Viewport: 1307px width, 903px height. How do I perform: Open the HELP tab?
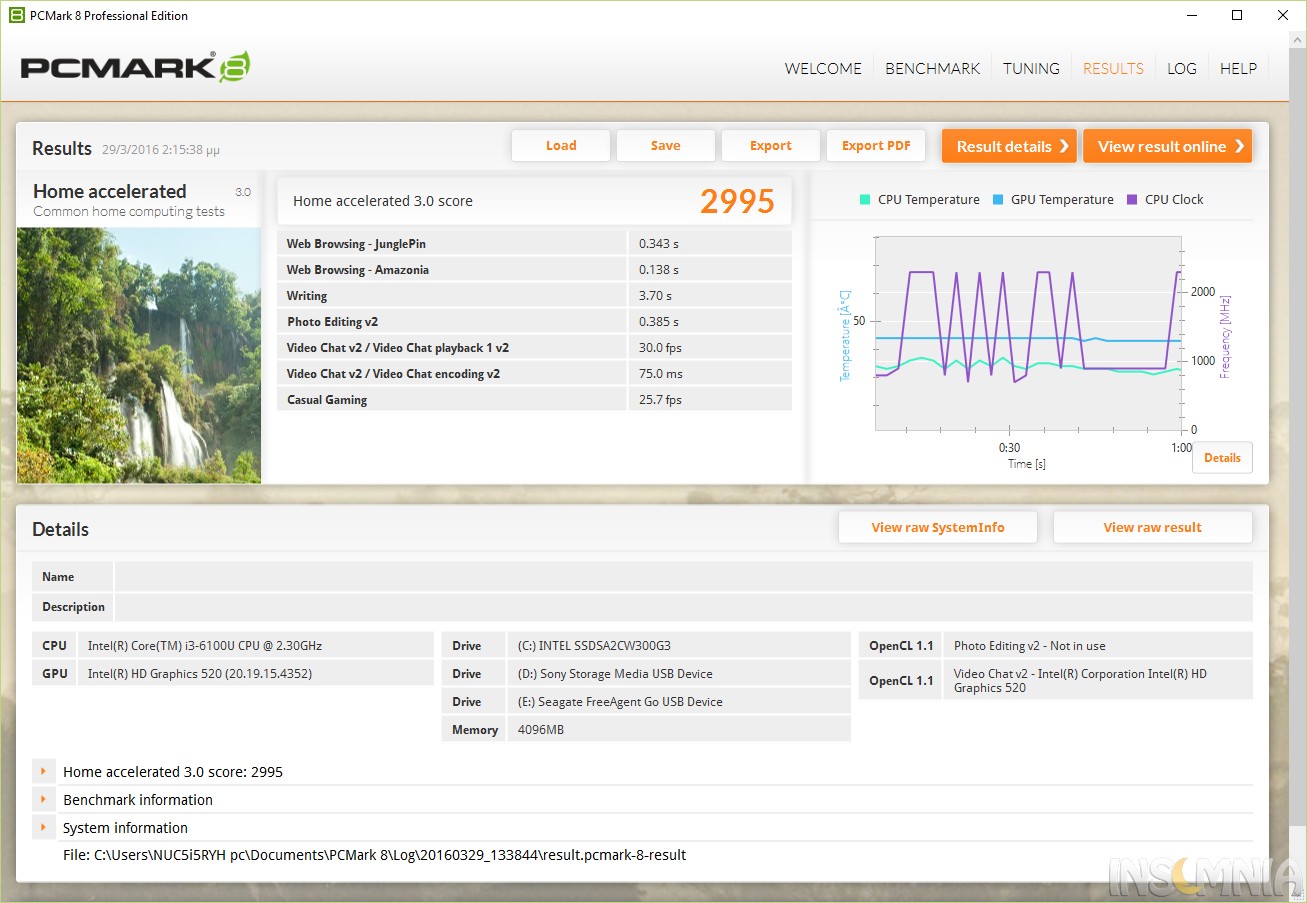[1238, 69]
